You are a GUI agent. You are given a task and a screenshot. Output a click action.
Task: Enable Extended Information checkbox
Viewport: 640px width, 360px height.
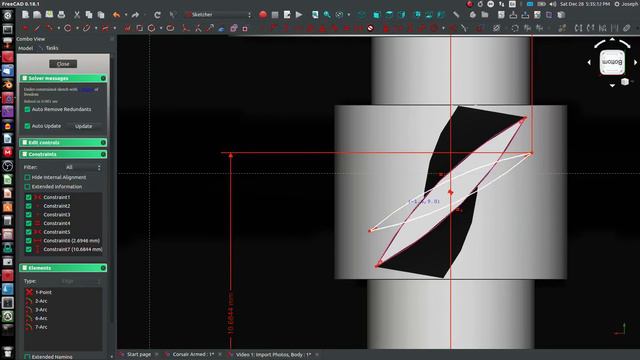click(x=27, y=187)
